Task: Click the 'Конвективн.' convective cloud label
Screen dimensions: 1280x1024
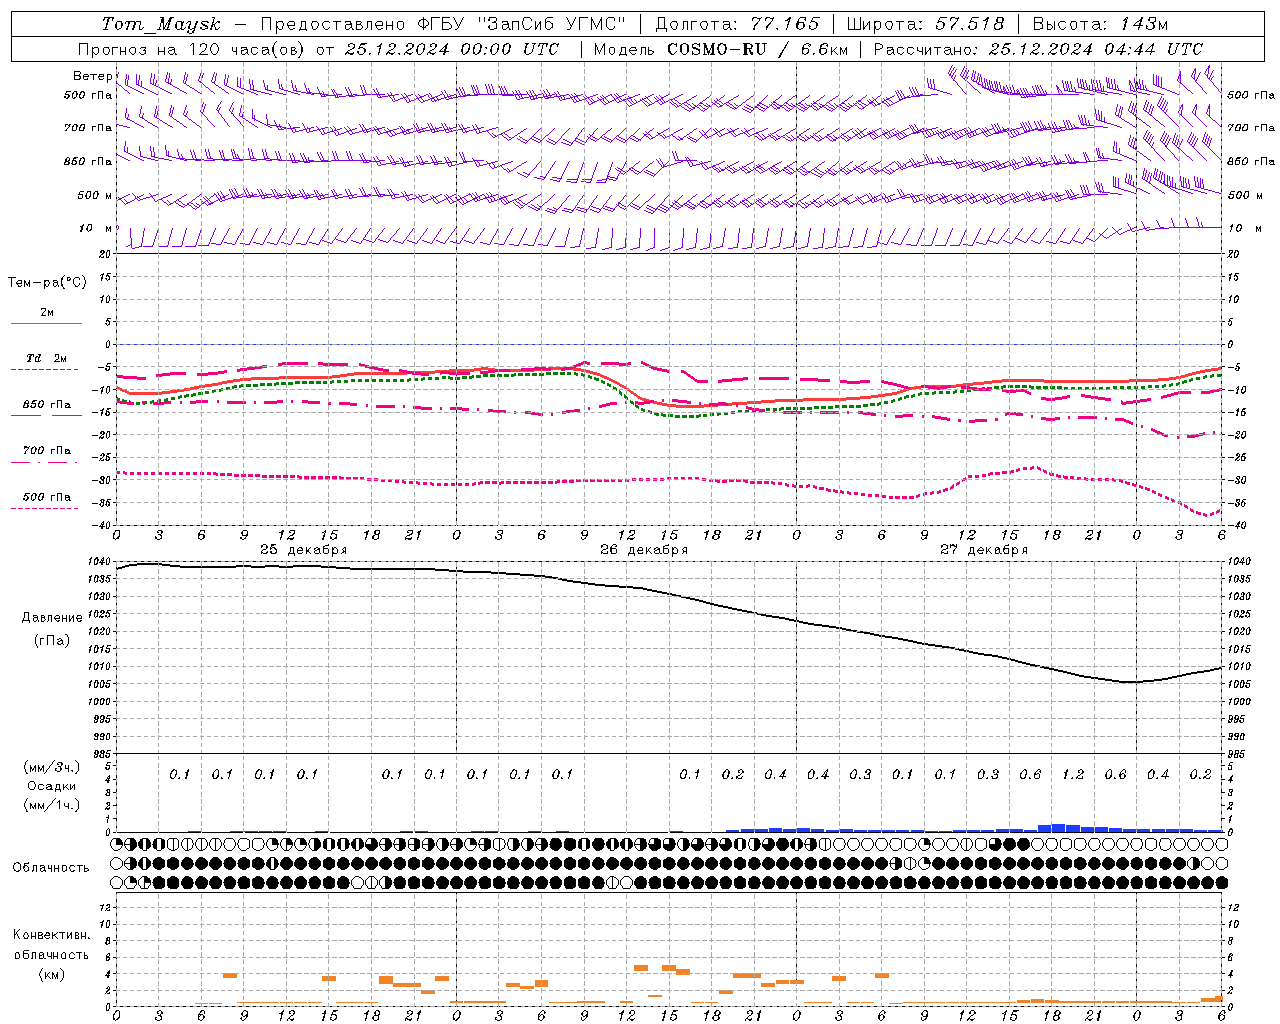Action: click(x=51, y=935)
